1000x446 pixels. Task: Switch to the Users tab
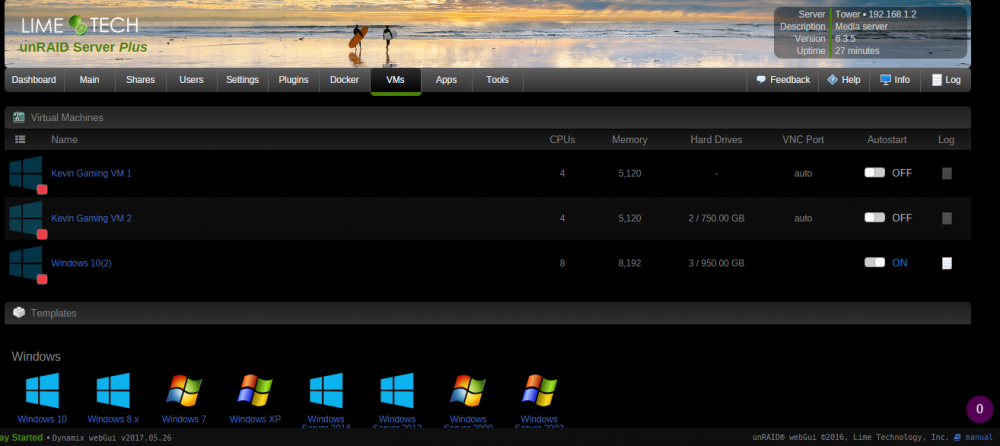(191, 80)
